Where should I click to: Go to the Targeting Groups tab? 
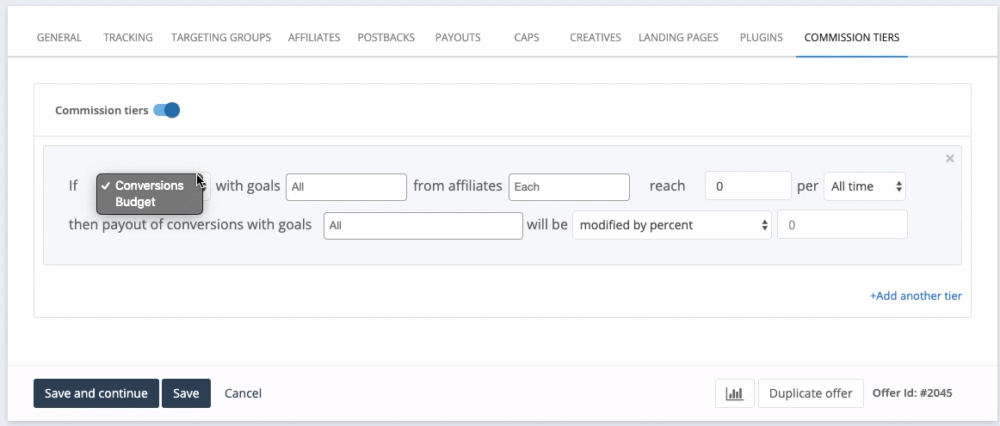click(221, 38)
